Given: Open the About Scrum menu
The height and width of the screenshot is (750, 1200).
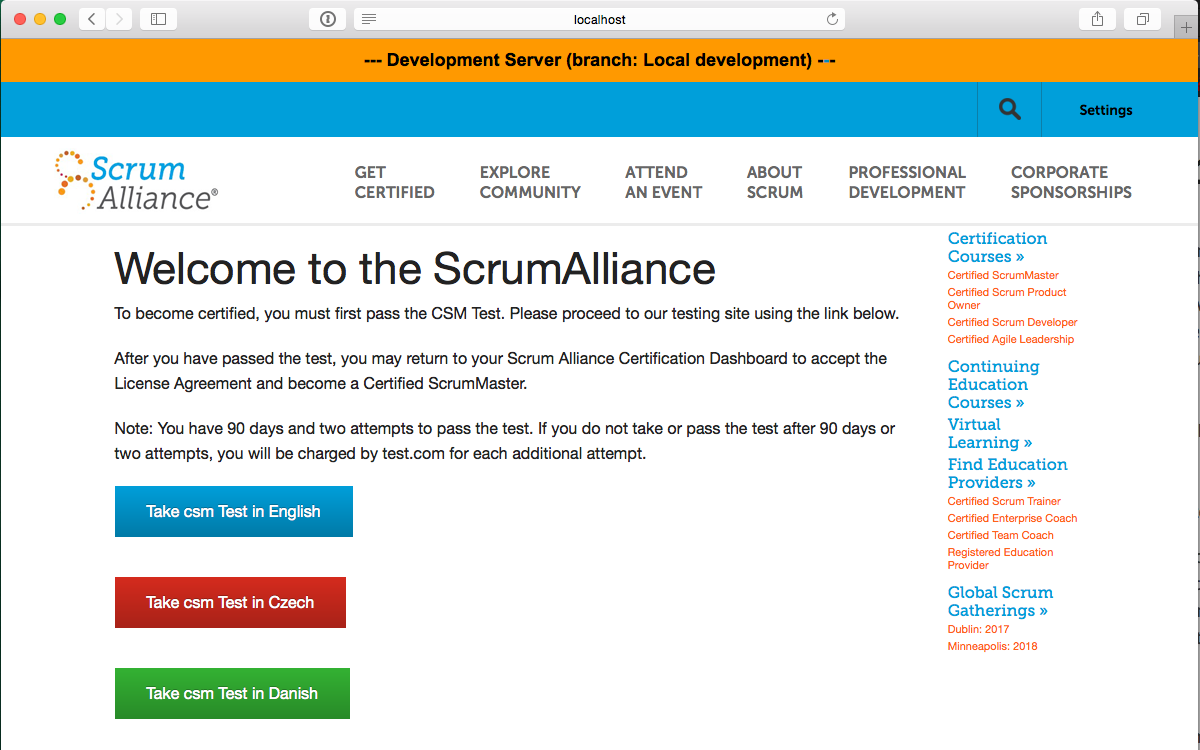Looking at the screenshot, I should pos(774,182).
